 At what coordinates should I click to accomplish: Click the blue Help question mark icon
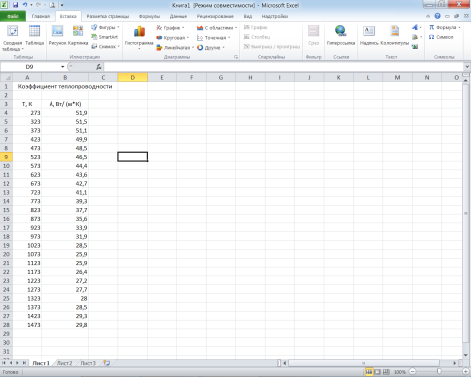pyautogui.click(x=437, y=16)
